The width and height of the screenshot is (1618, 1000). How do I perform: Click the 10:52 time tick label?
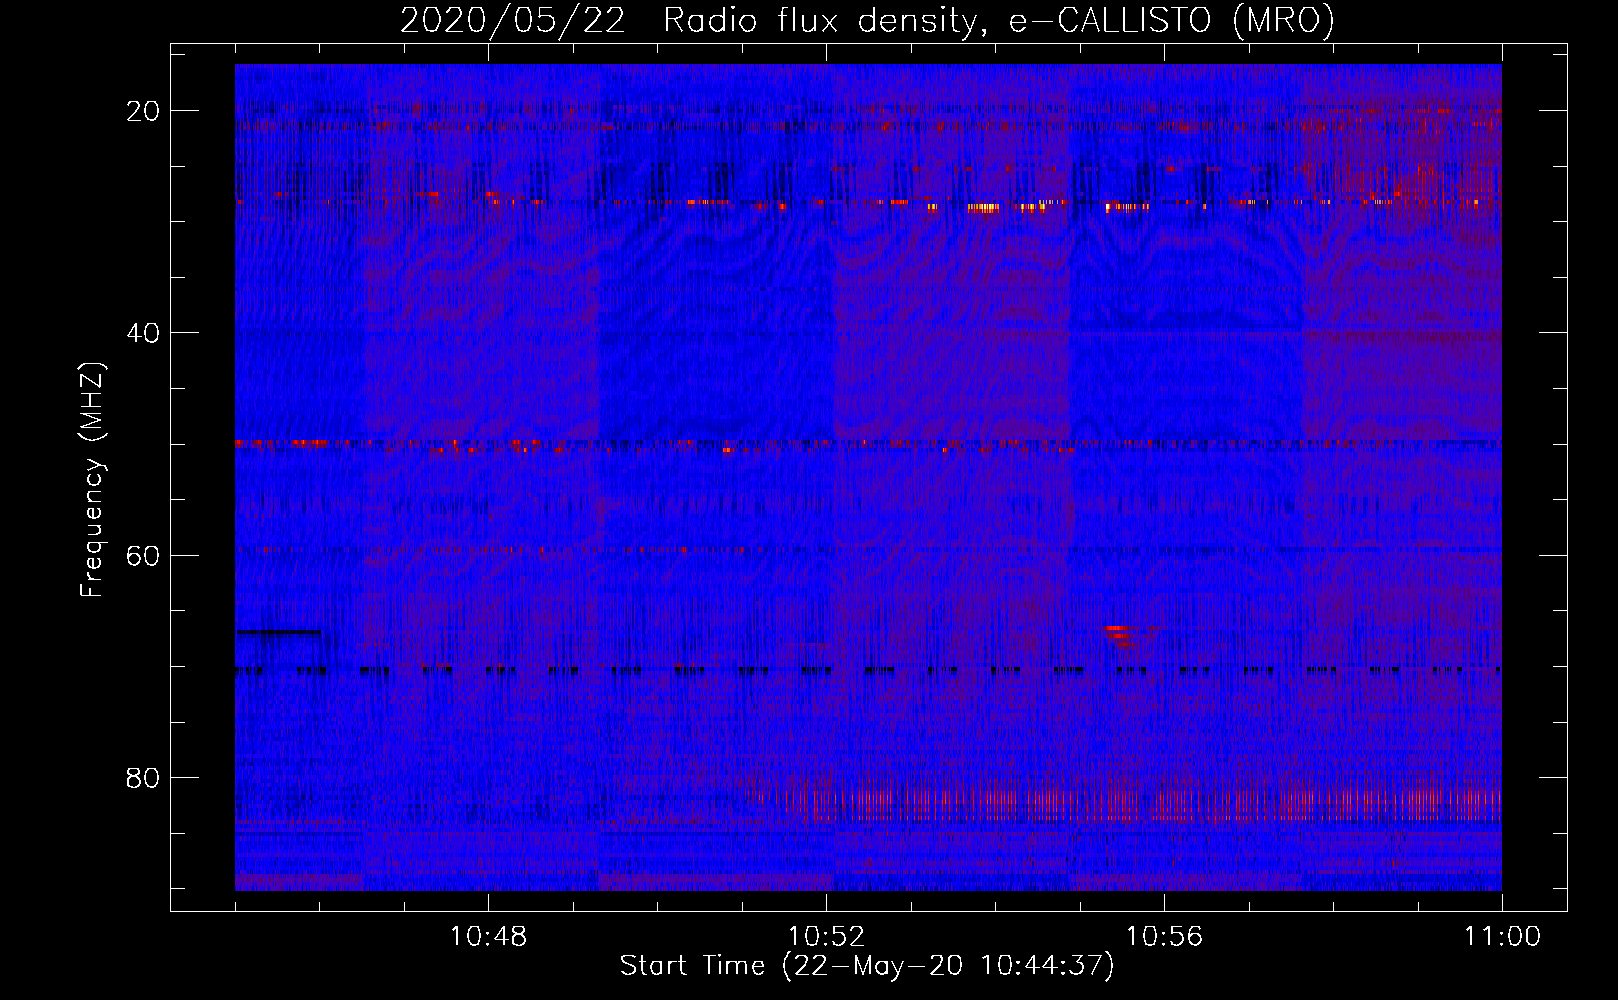[826, 937]
